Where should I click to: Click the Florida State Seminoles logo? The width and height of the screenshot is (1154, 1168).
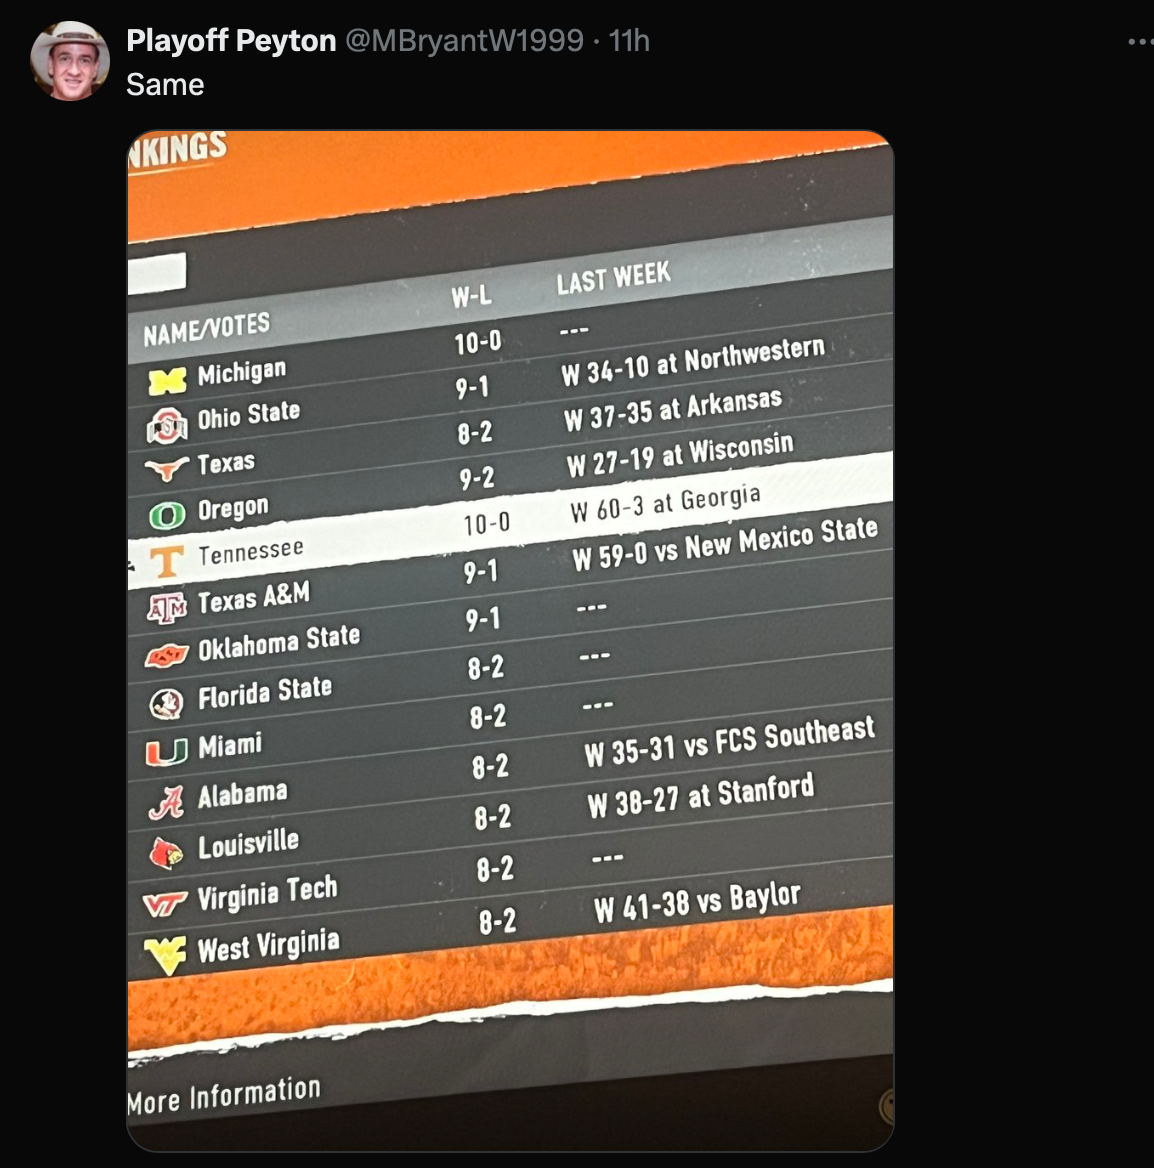click(166, 704)
